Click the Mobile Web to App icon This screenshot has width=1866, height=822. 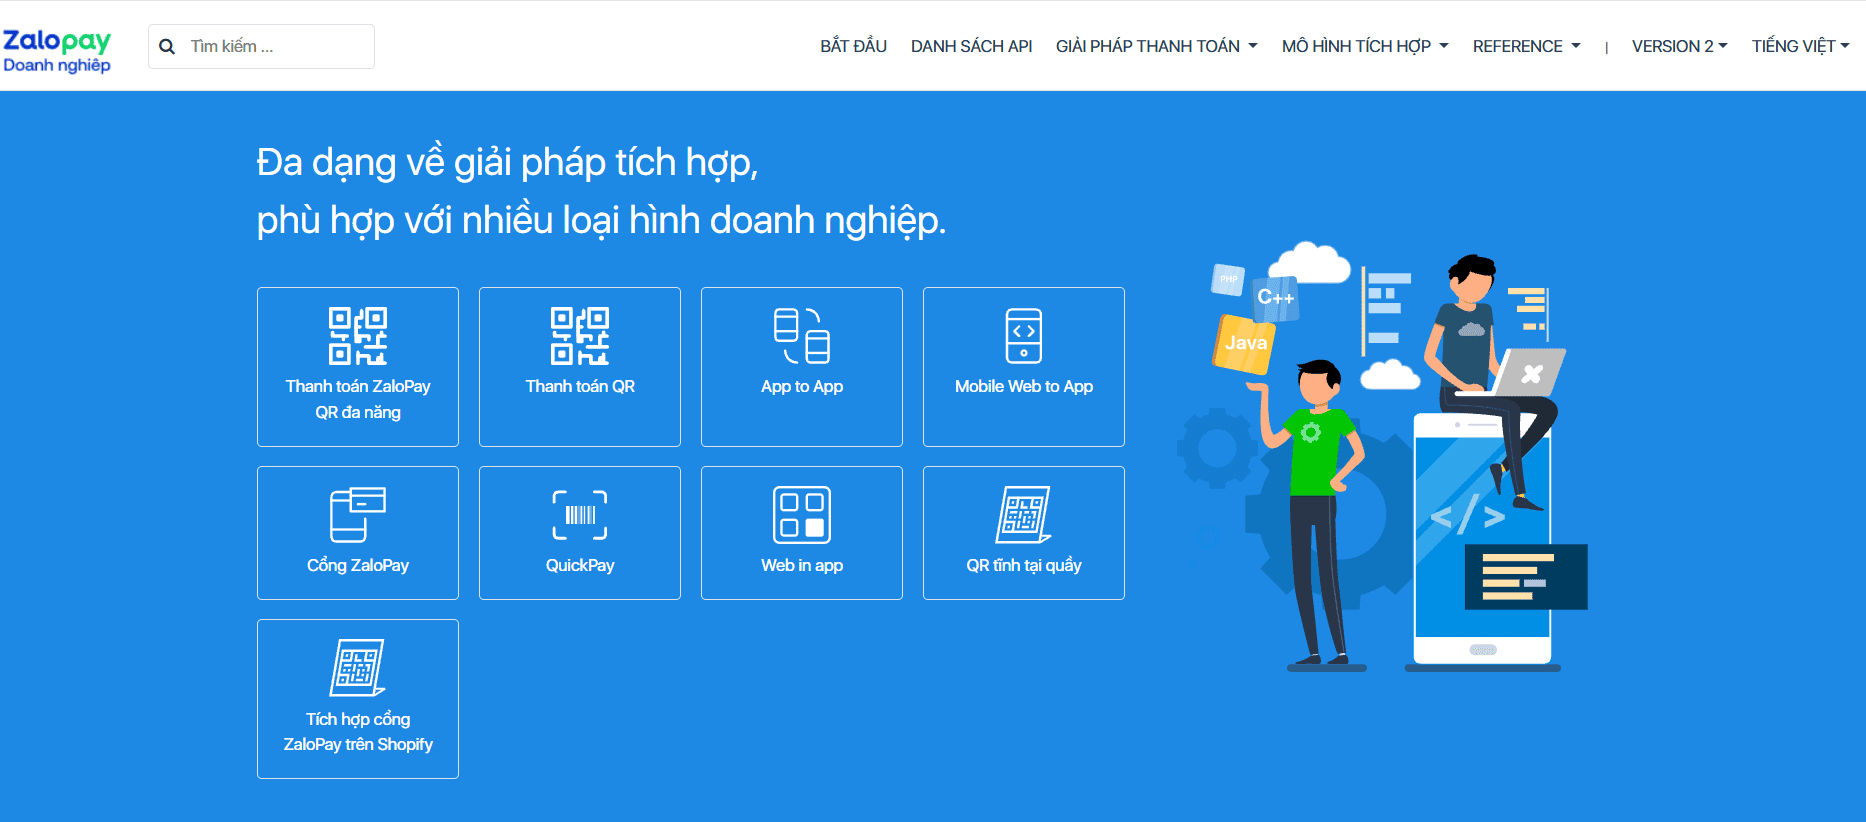[x=1024, y=336]
